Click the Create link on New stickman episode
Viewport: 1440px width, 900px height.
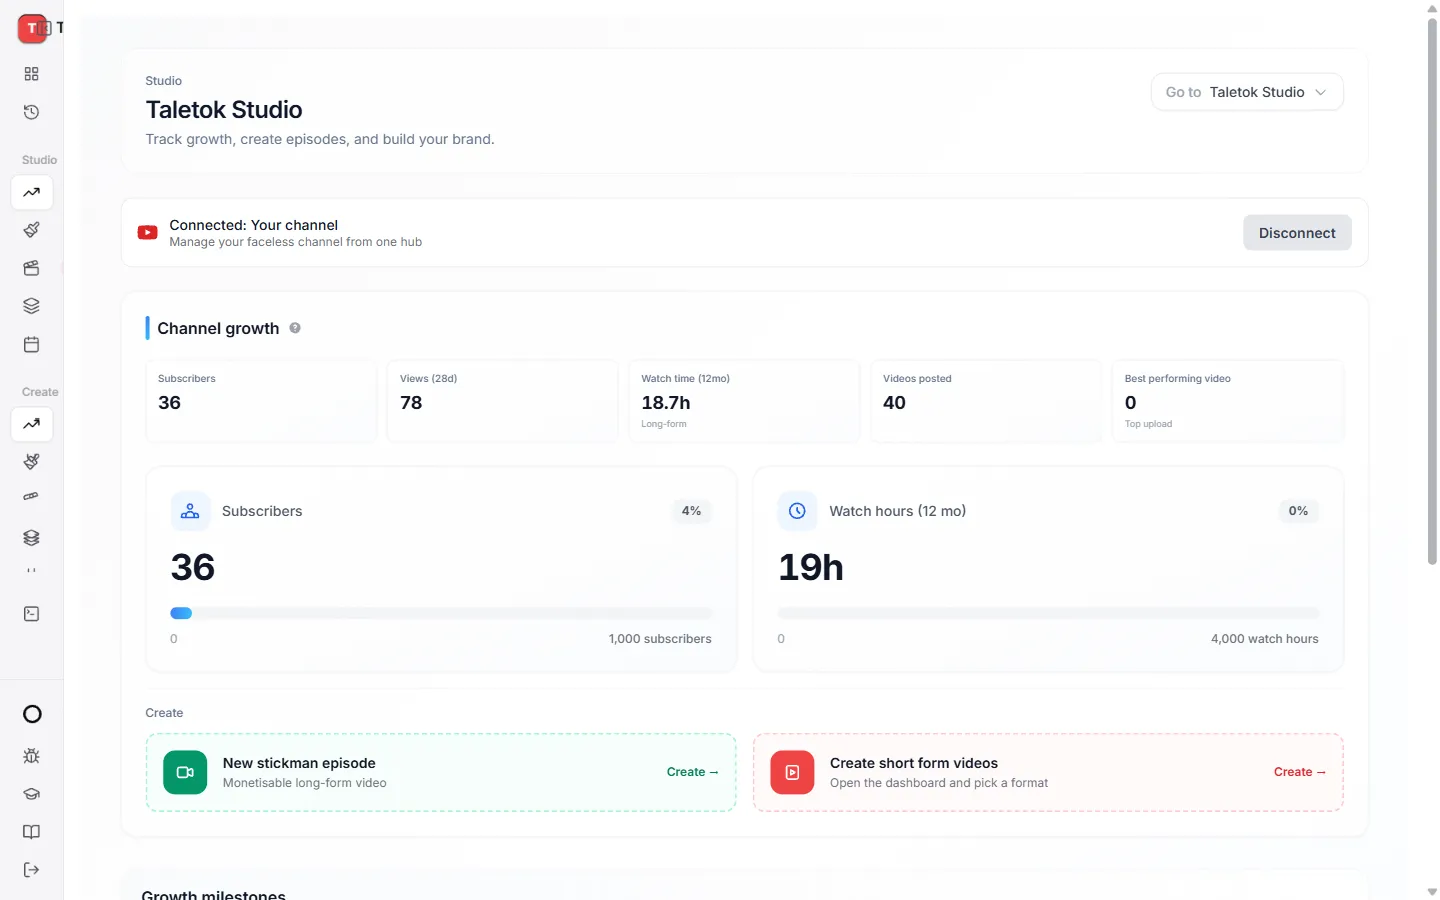click(693, 772)
